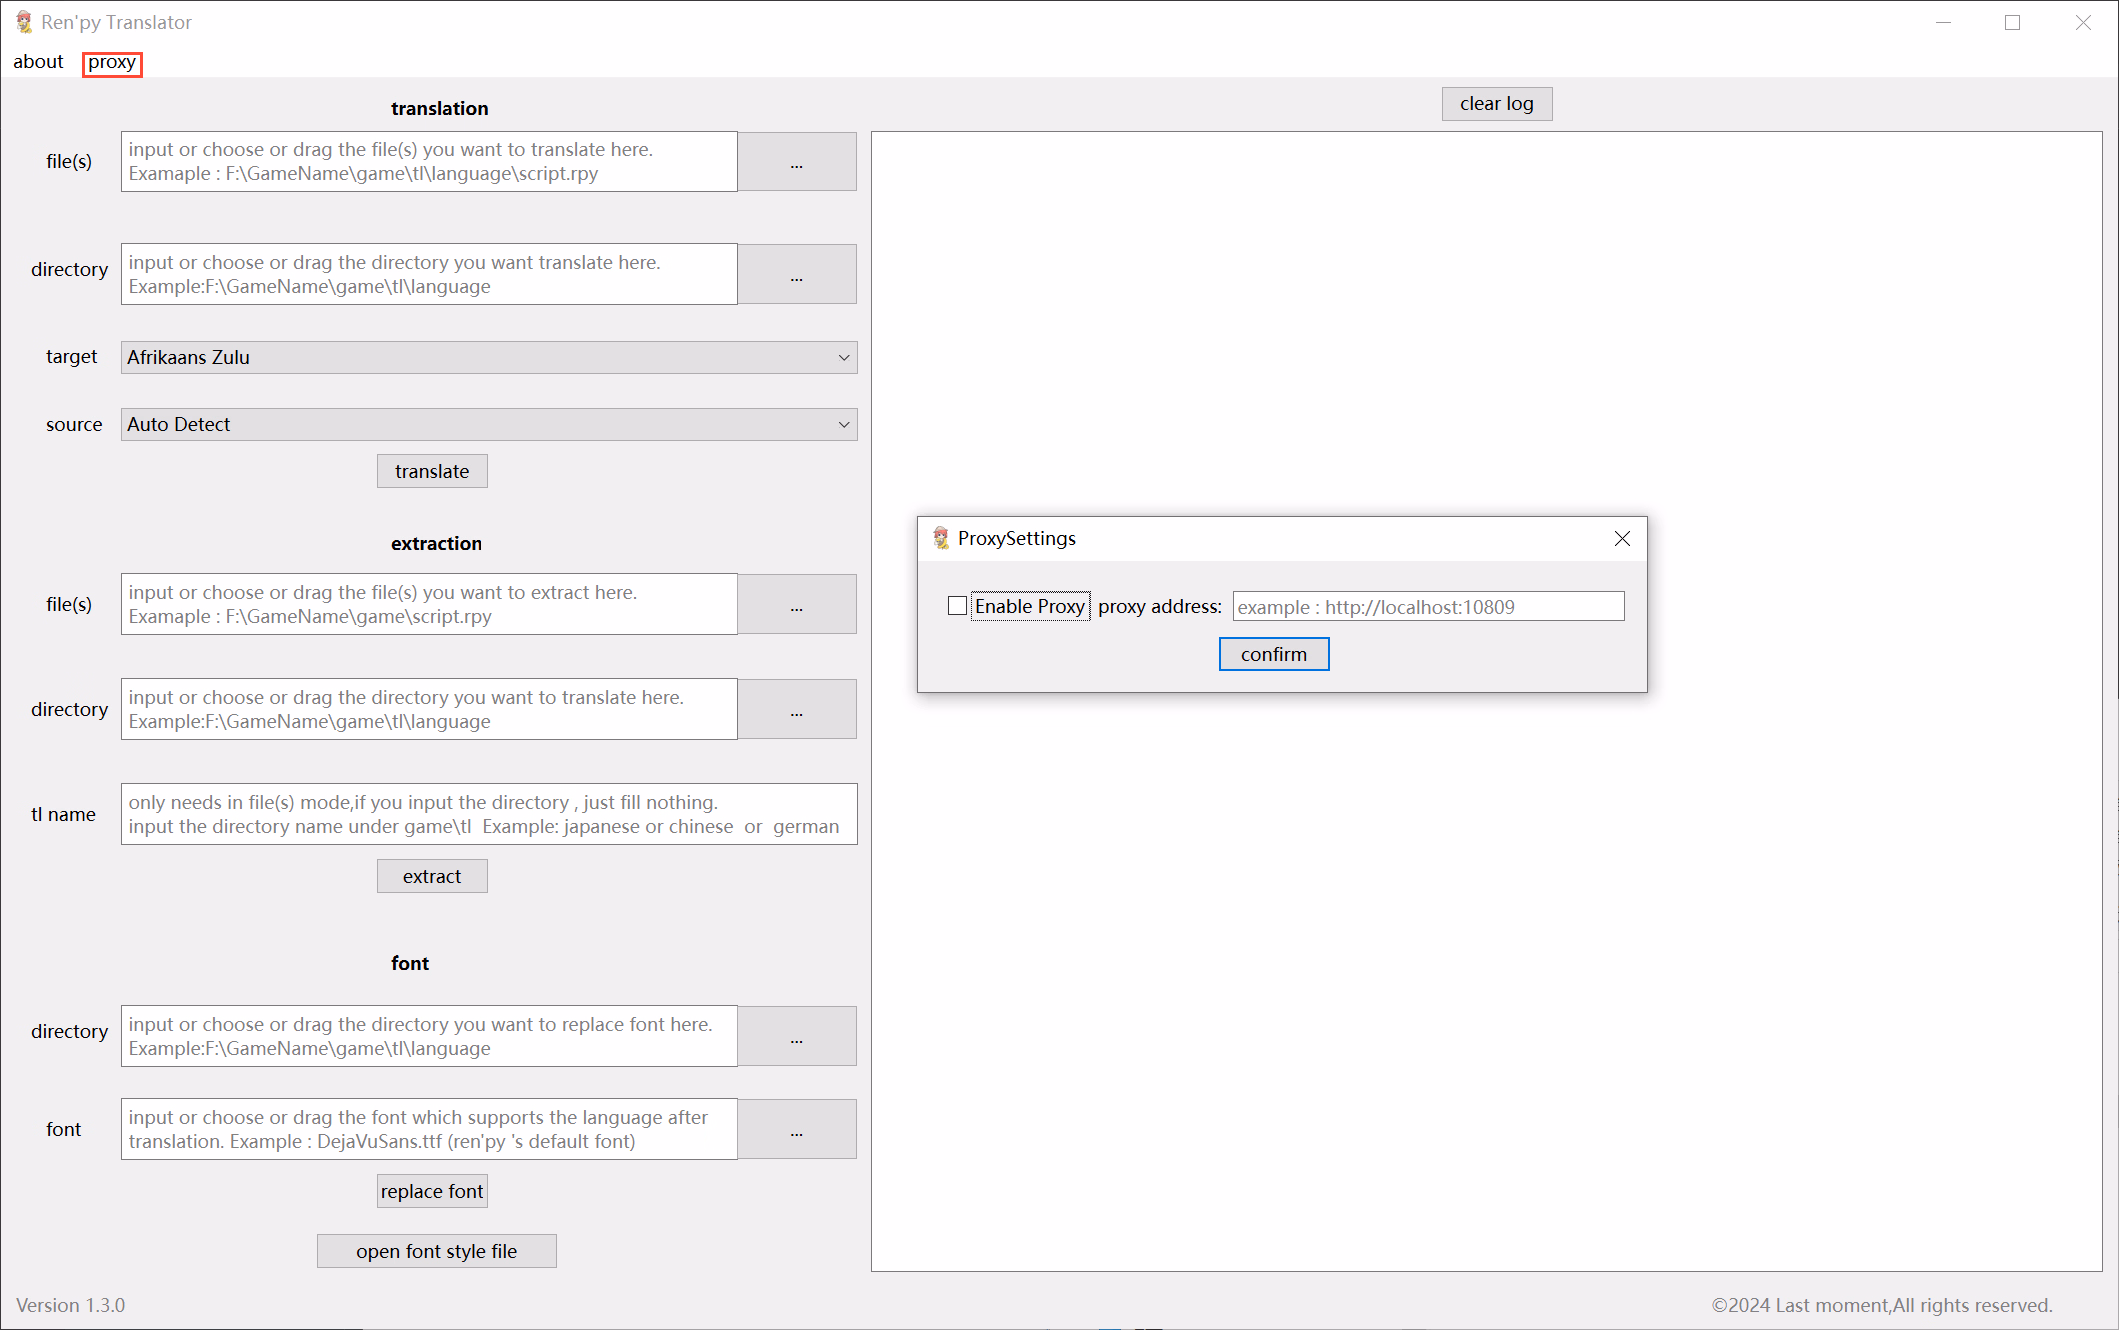Click the Ren'py Translator app icon
This screenshot has height=1330, width=2119.
tap(23, 21)
